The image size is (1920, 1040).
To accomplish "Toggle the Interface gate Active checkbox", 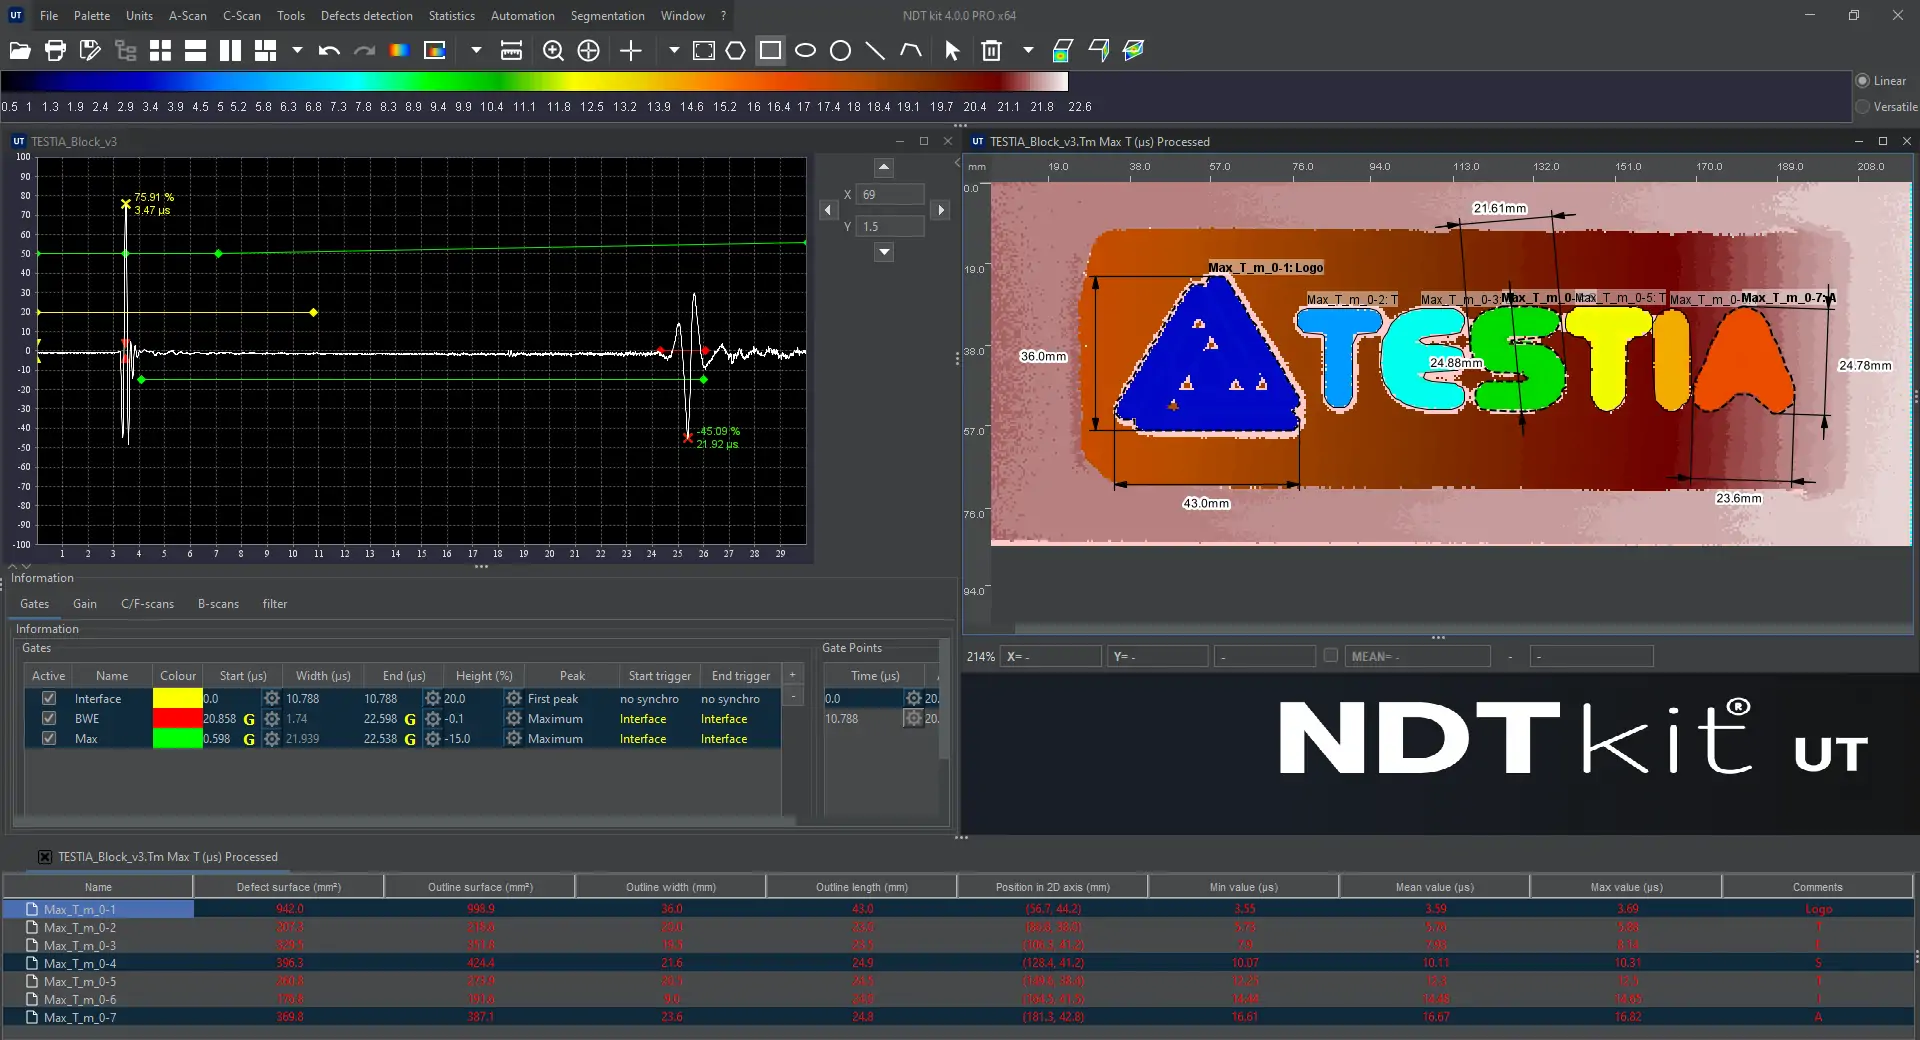I will click(49, 699).
